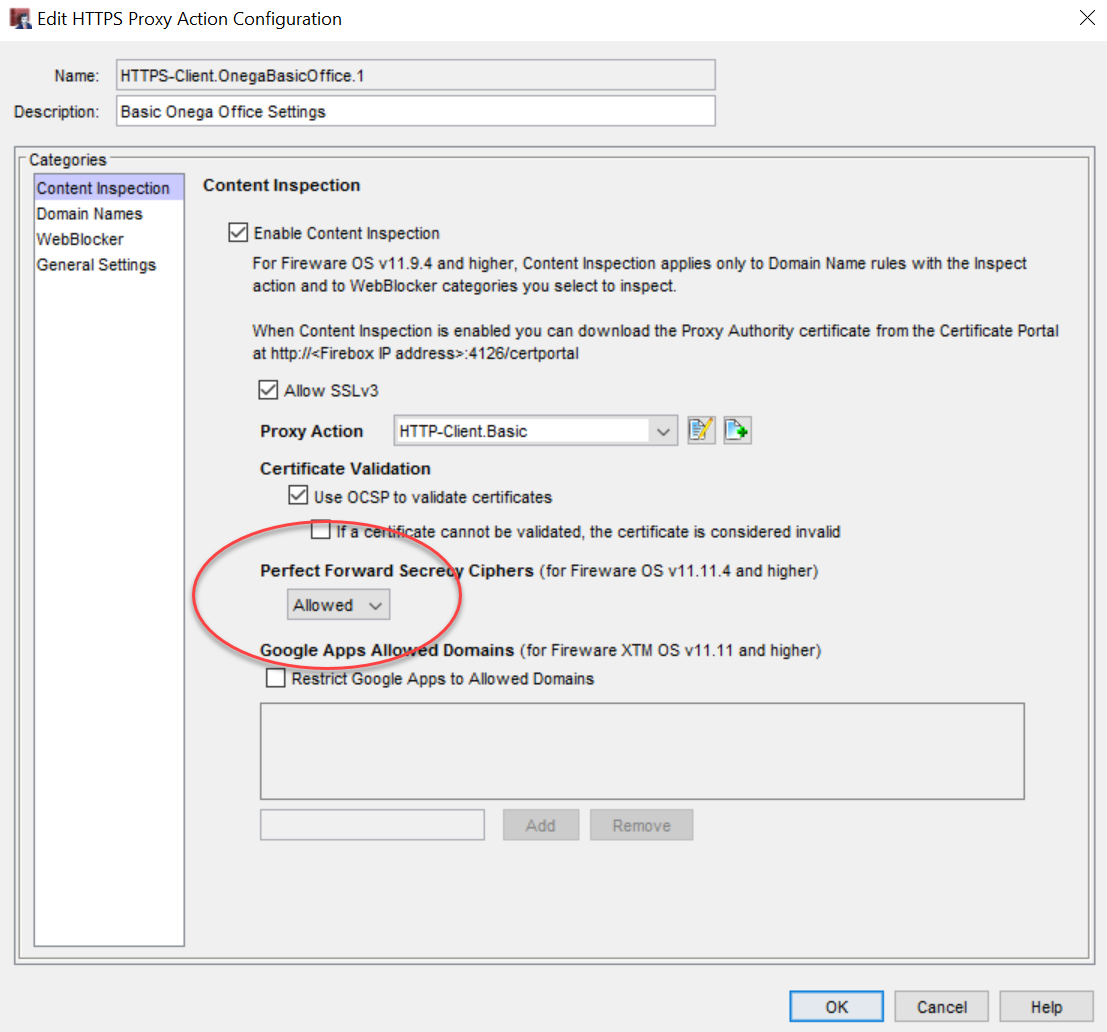
Task: Click the 'Certificate Validation' heading text
Action: 345,469
